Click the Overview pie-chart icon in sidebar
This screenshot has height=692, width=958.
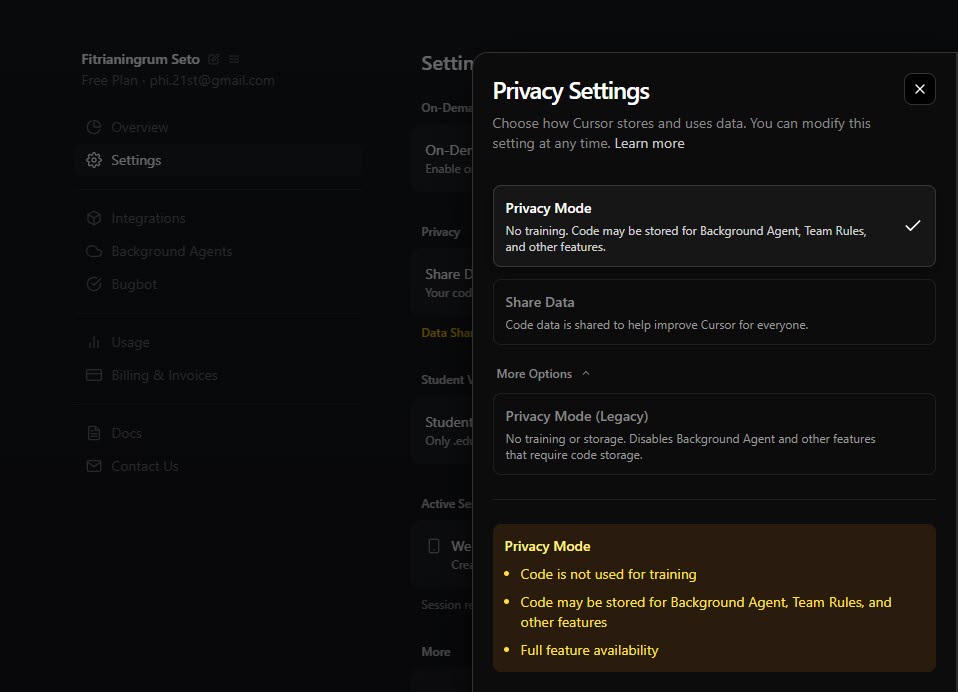point(92,127)
